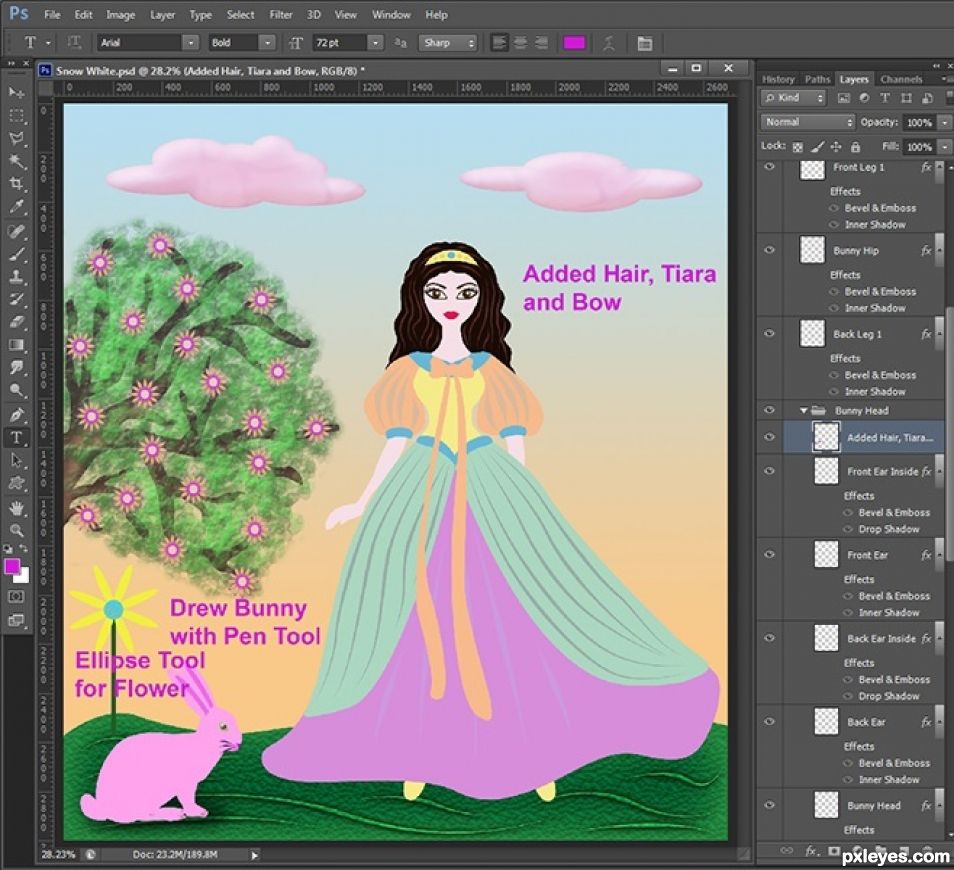Select the Eraser tool
The height and width of the screenshot is (870, 954).
[x=16, y=322]
